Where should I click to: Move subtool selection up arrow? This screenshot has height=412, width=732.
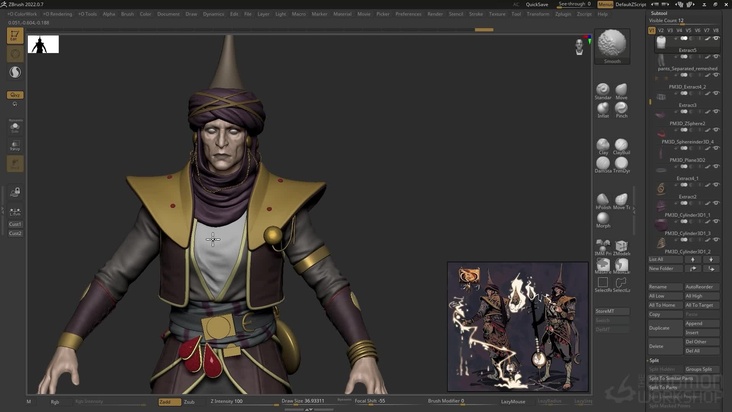[693, 259]
